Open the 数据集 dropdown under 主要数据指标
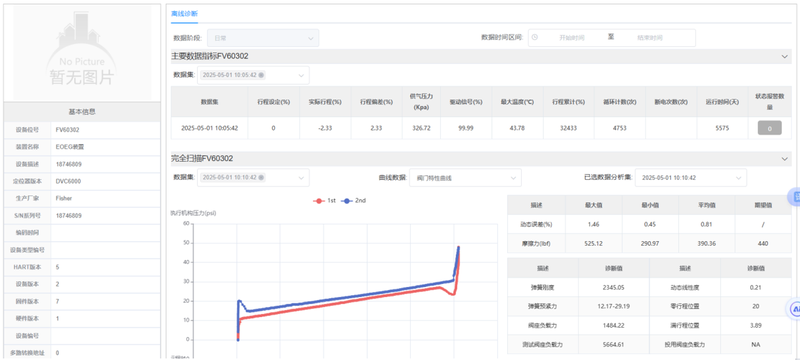 253,75
